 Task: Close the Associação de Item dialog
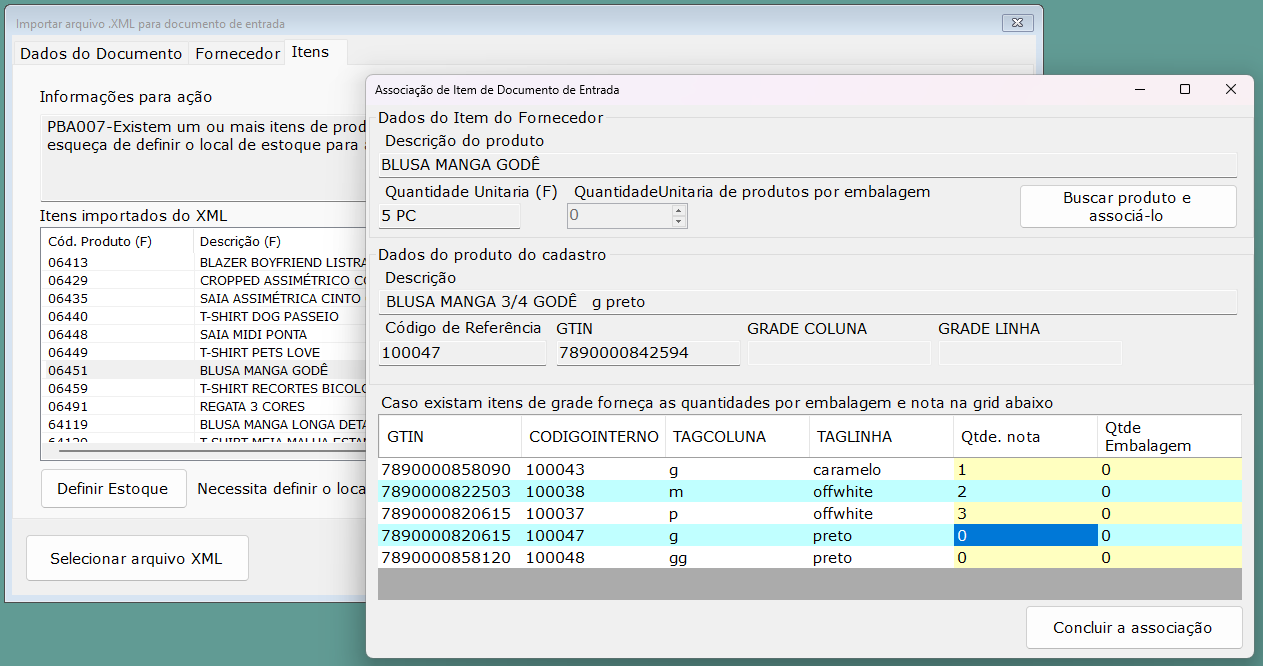(x=1231, y=89)
